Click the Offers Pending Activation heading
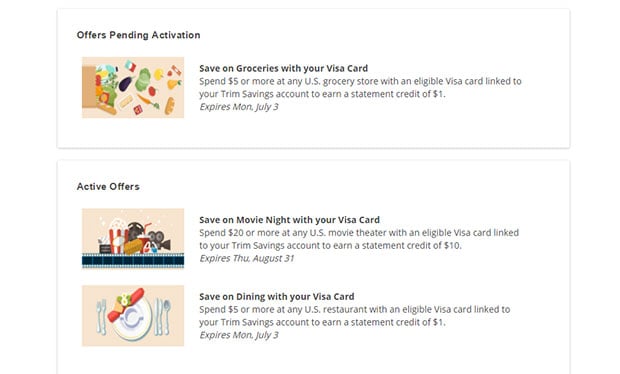This screenshot has width=620, height=374. click(x=138, y=35)
